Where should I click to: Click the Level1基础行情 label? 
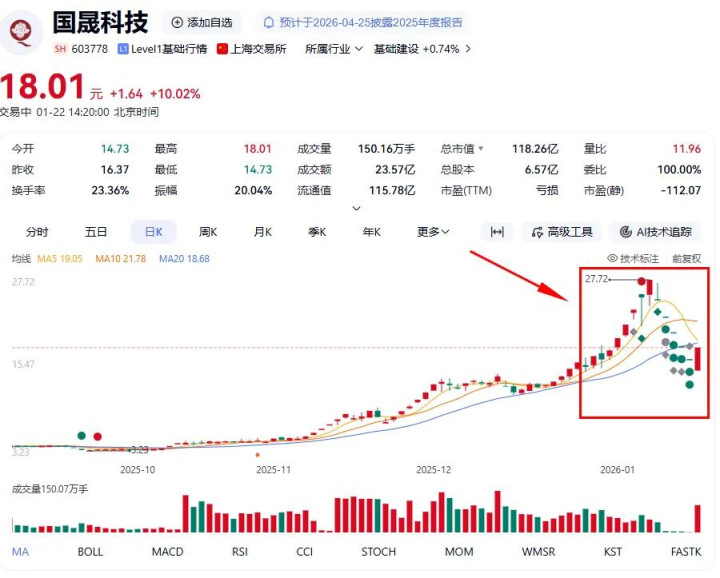(x=169, y=49)
